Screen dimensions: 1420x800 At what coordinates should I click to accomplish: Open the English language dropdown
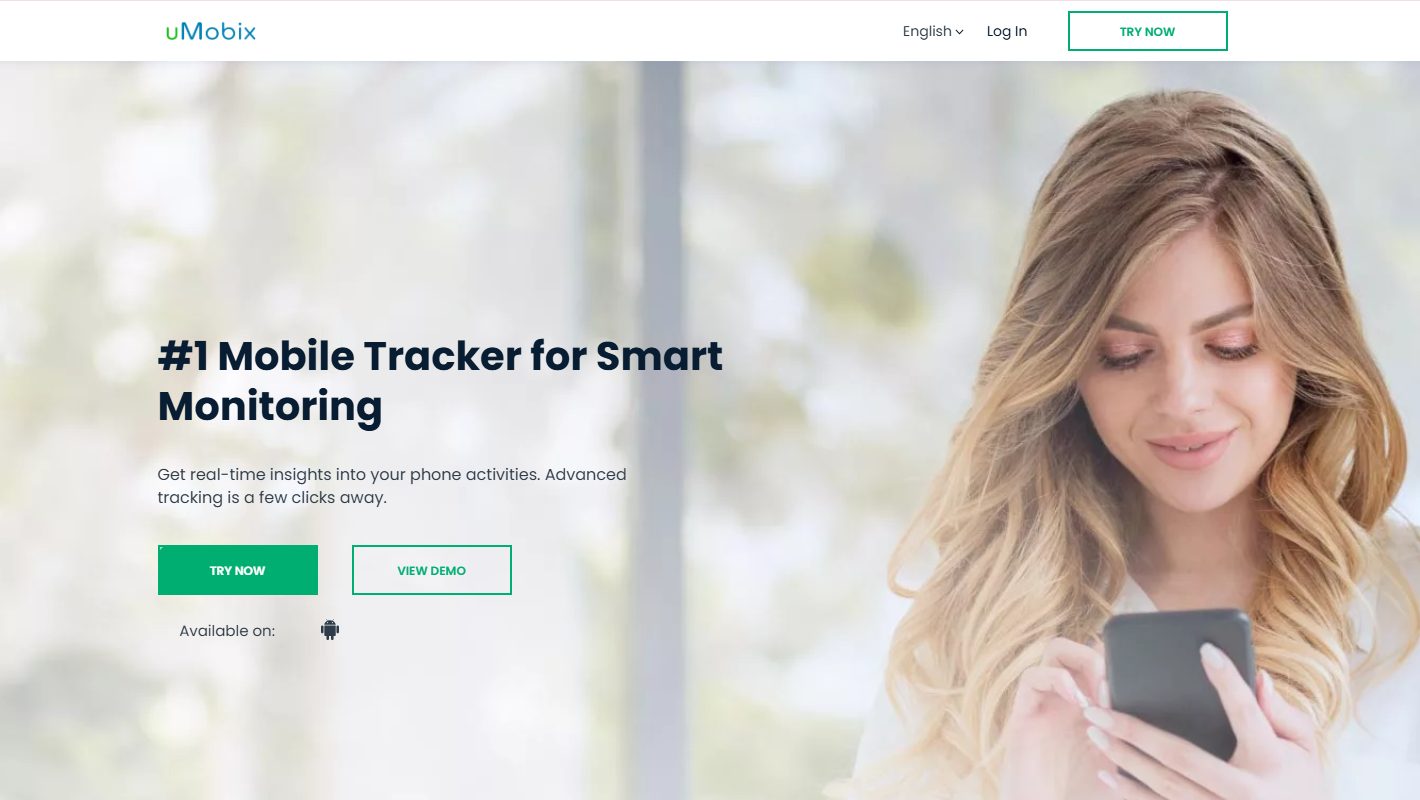click(x=933, y=31)
